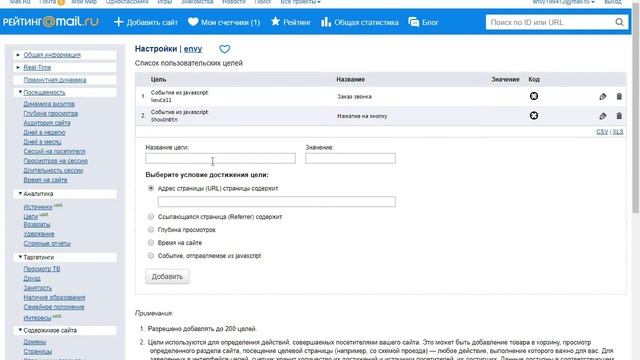Click the heart favorite icon next to envy
The width and height of the screenshot is (640, 360).
(224, 49)
